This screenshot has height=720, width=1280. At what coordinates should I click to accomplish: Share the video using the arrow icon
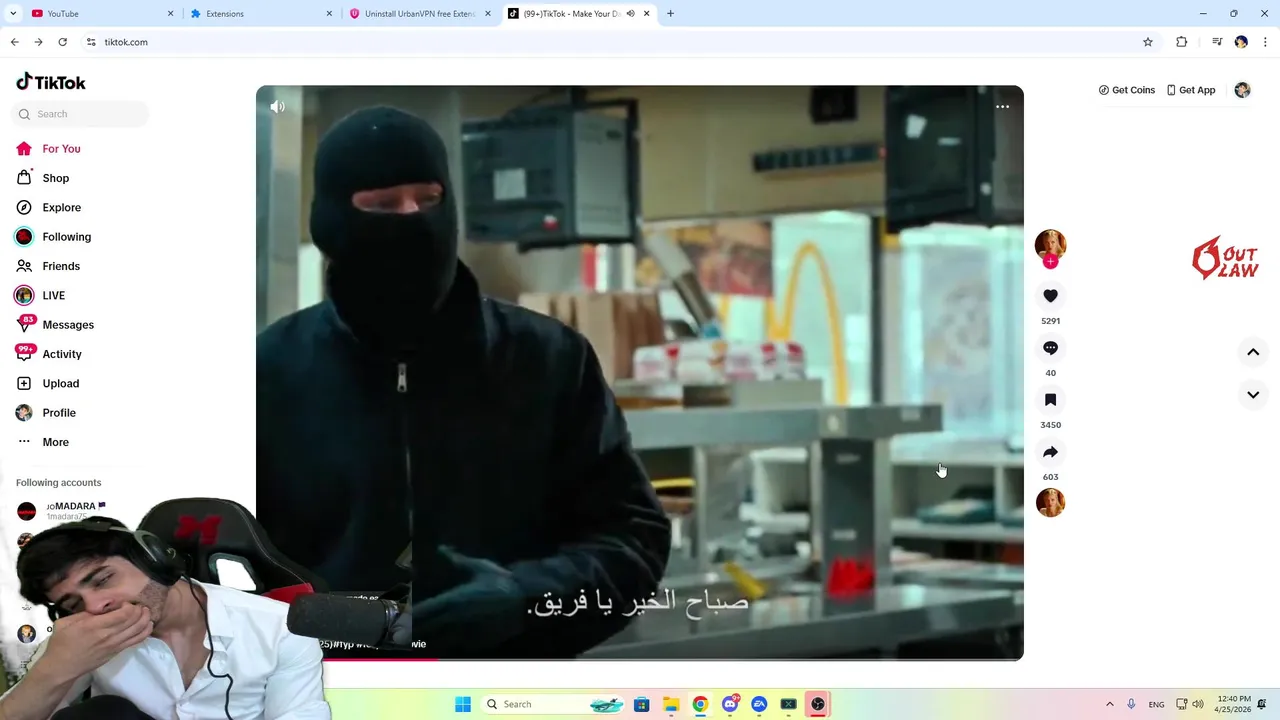1050,452
